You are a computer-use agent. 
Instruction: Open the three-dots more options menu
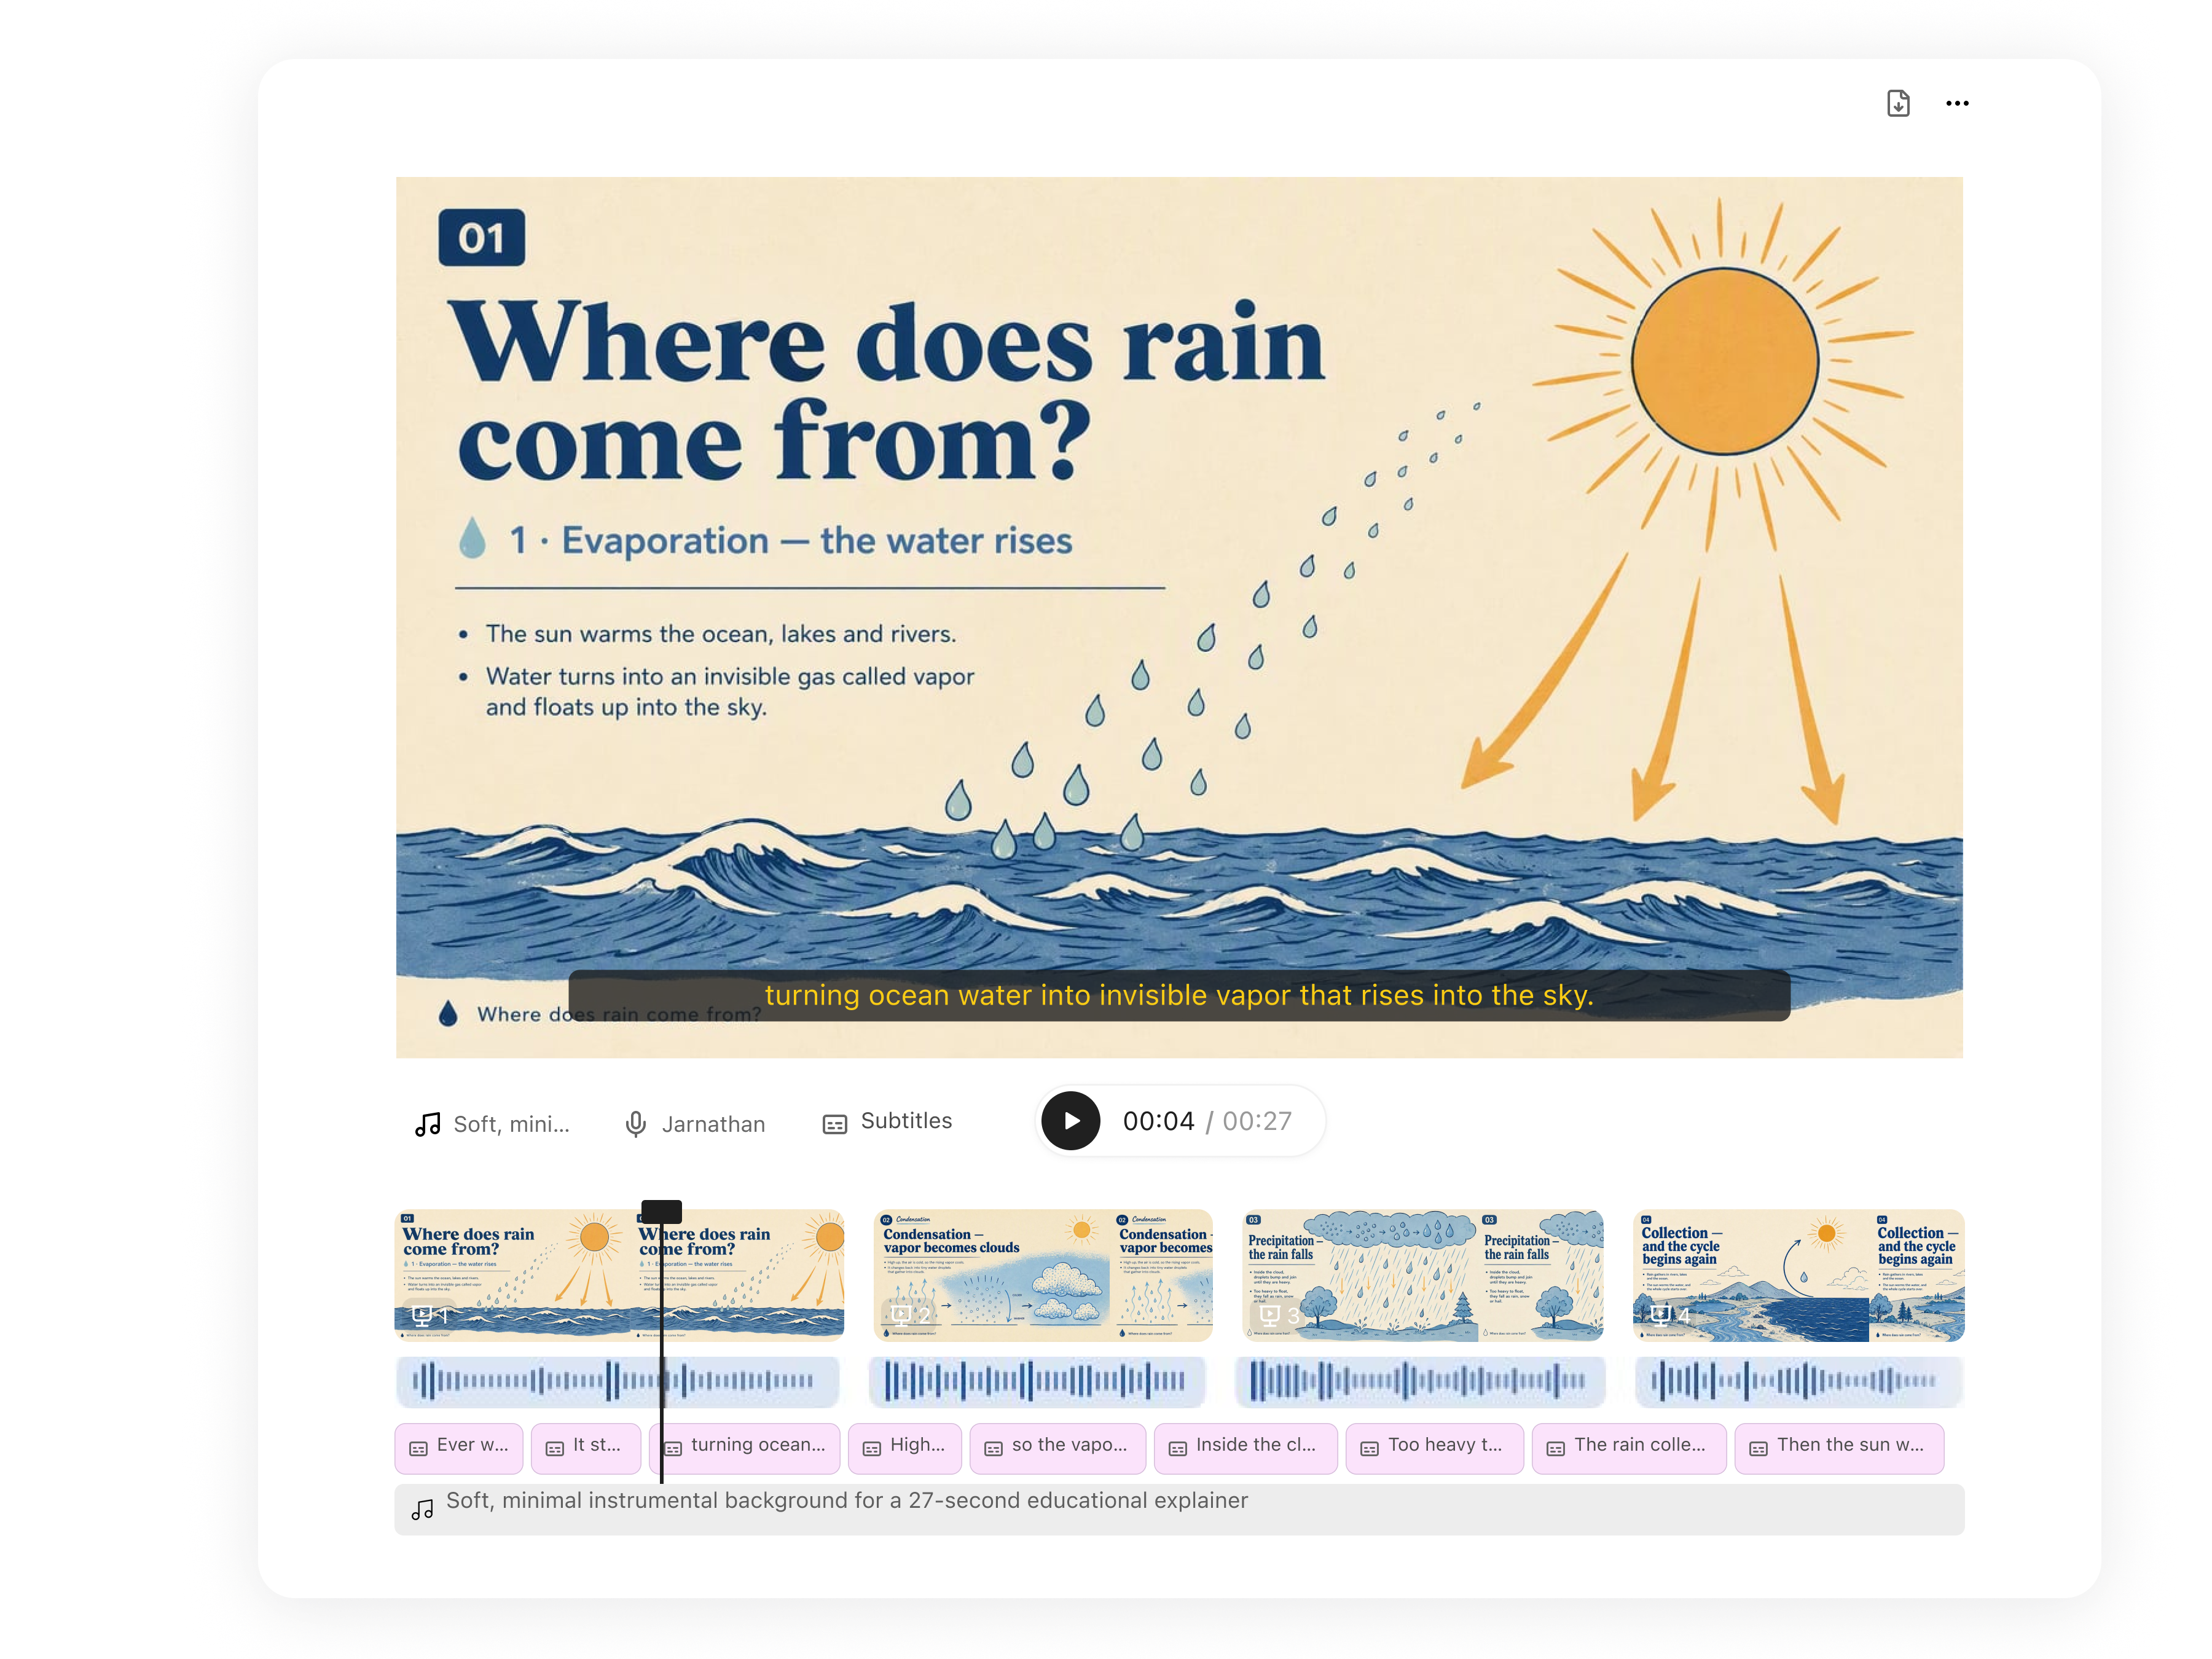[1957, 103]
